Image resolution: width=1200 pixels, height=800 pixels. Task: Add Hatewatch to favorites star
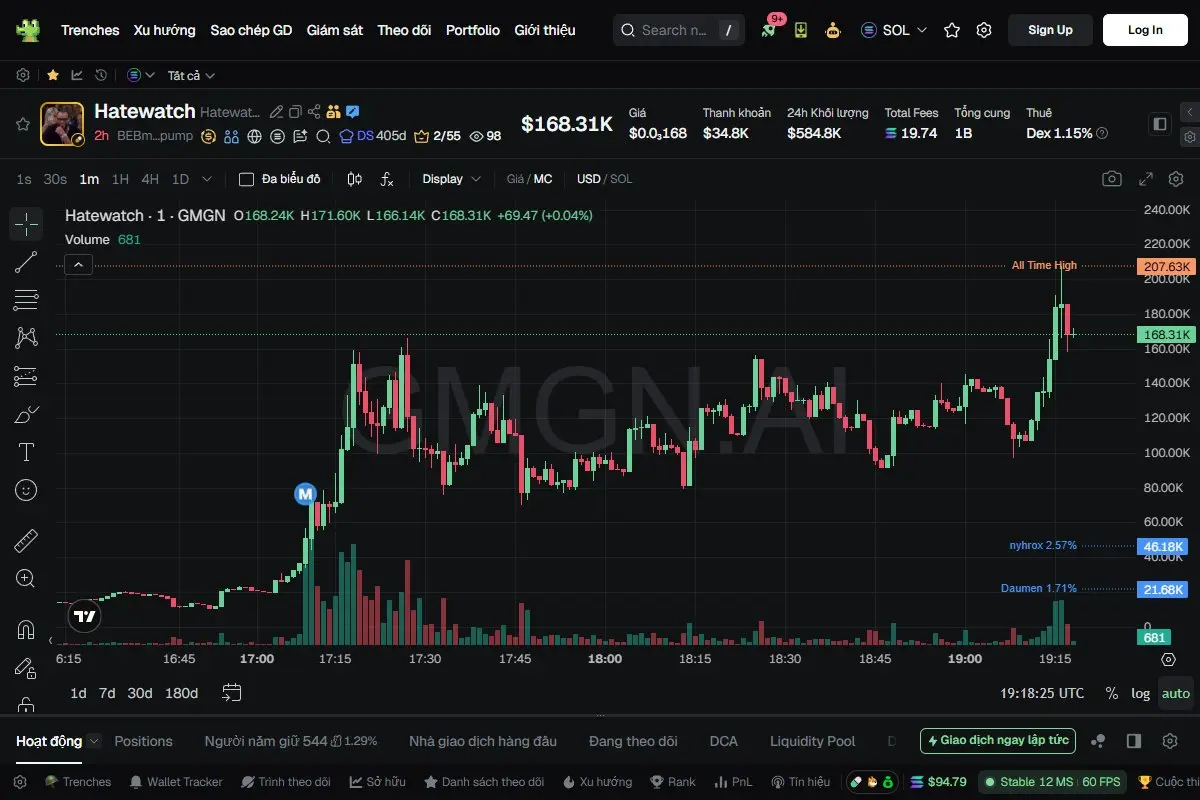[x=22, y=124]
